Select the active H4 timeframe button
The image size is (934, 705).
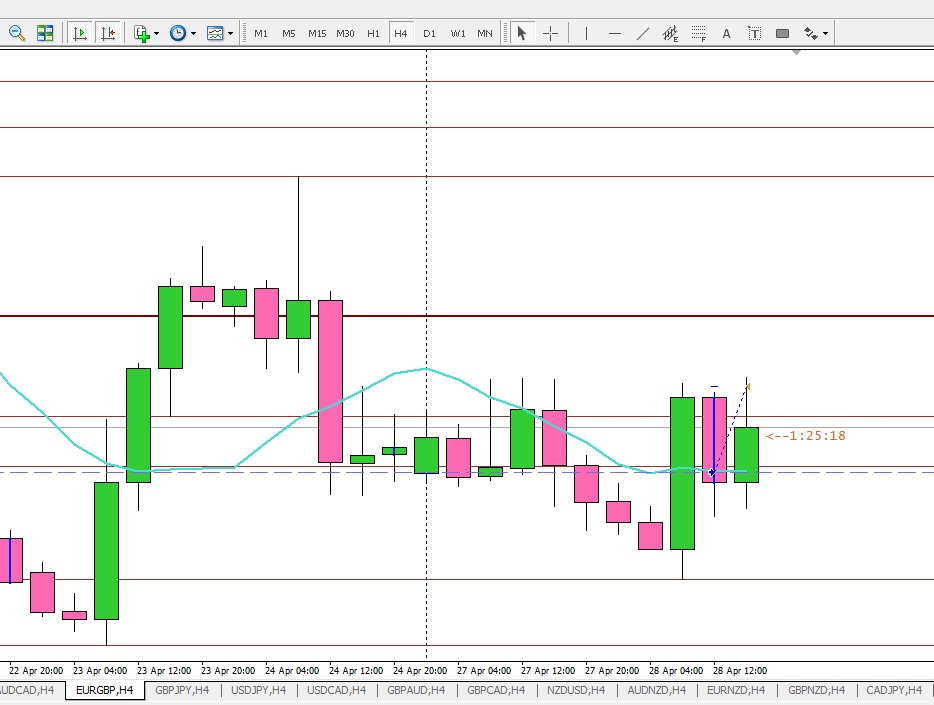401,34
